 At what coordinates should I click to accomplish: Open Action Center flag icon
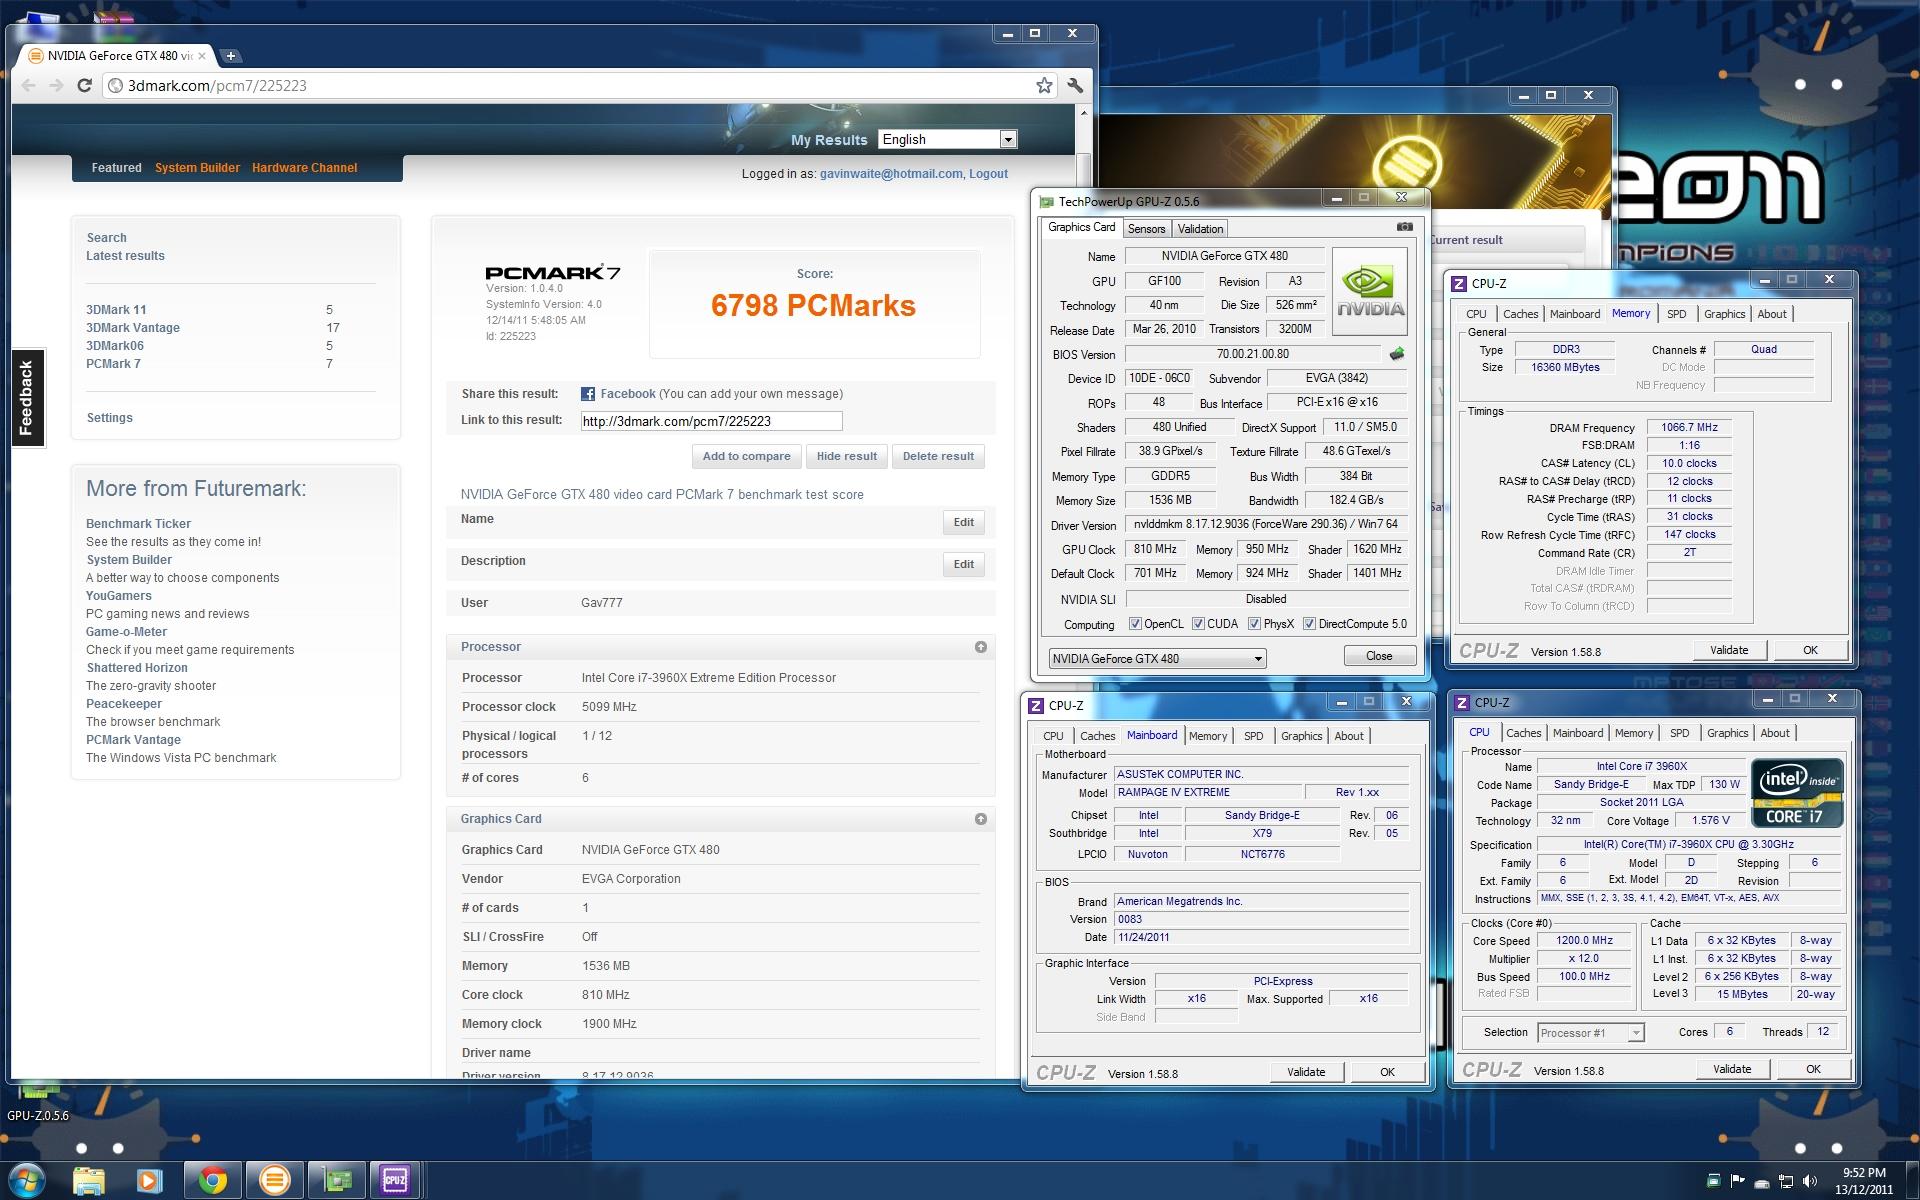pyautogui.click(x=1737, y=1181)
